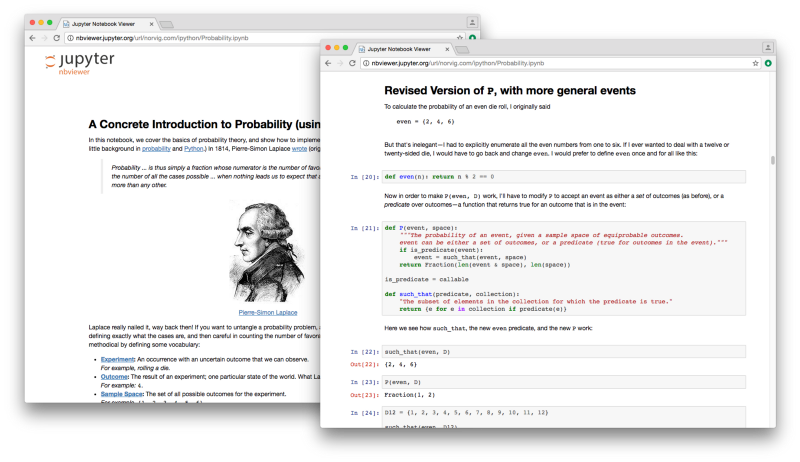Click back arrow in front browser window

pyautogui.click(x=328, y=63)
